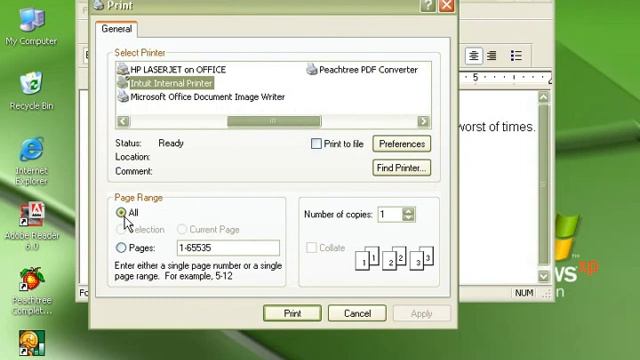This screenshot has height=360, width=640.
Task: Select the Current Page radio option
Action: 182,229
